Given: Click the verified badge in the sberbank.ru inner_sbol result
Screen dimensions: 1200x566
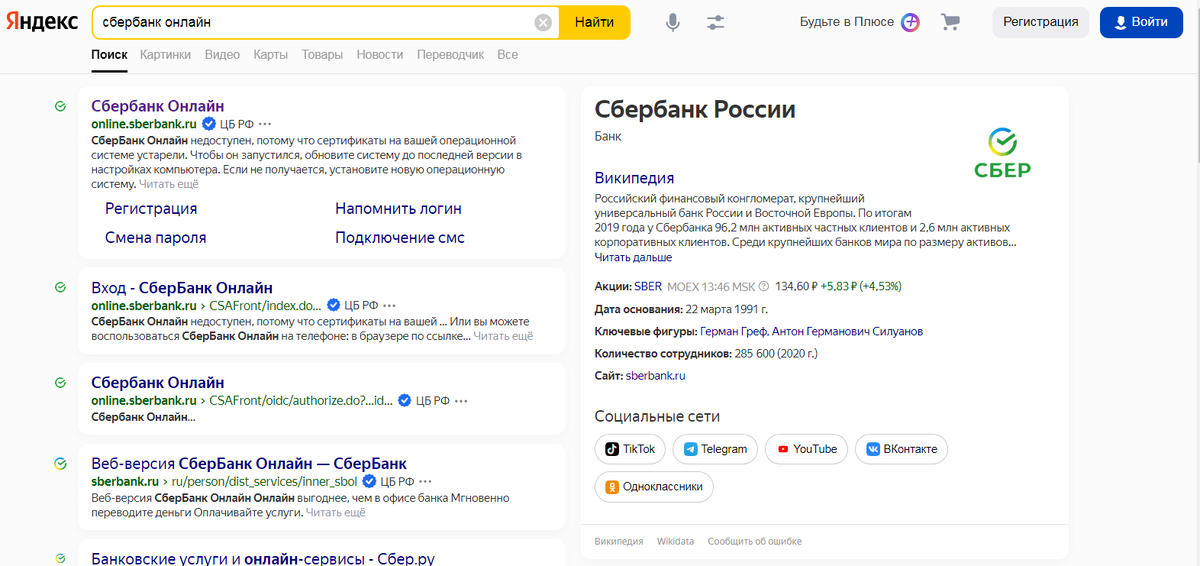Looking at the screenshot, I should [370, 482].
